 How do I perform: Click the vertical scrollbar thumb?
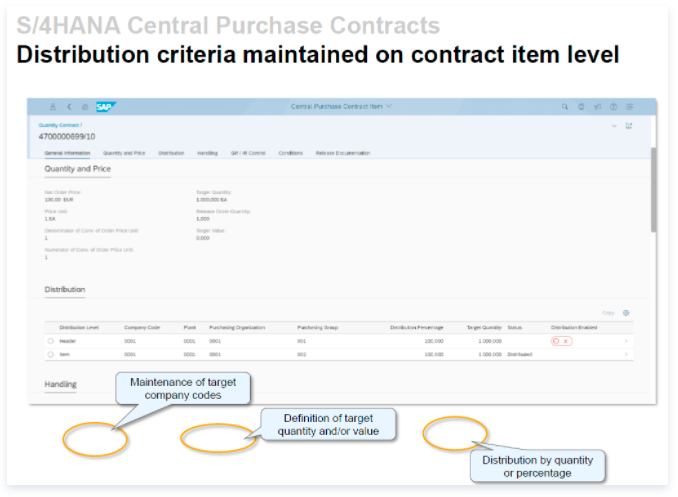(653, 190)
